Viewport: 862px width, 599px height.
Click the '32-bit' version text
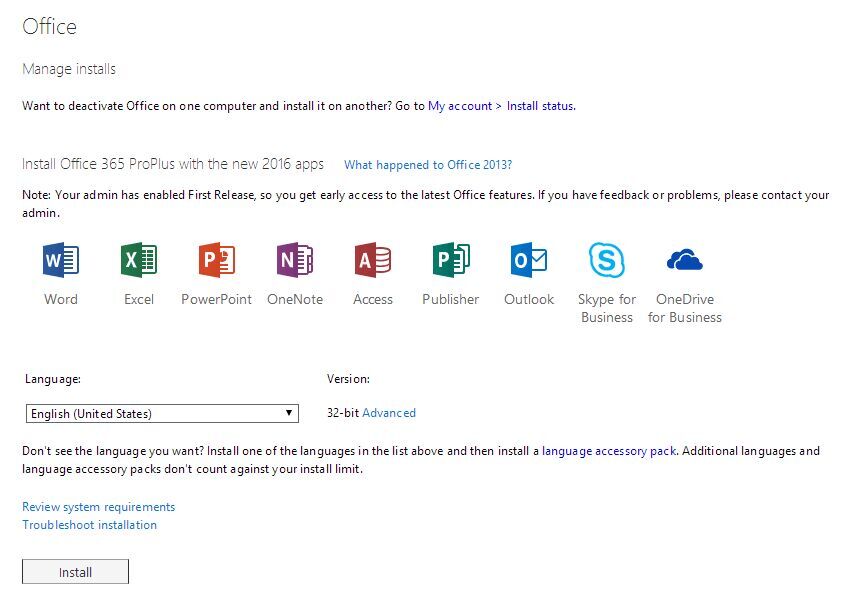pos(343,413)
